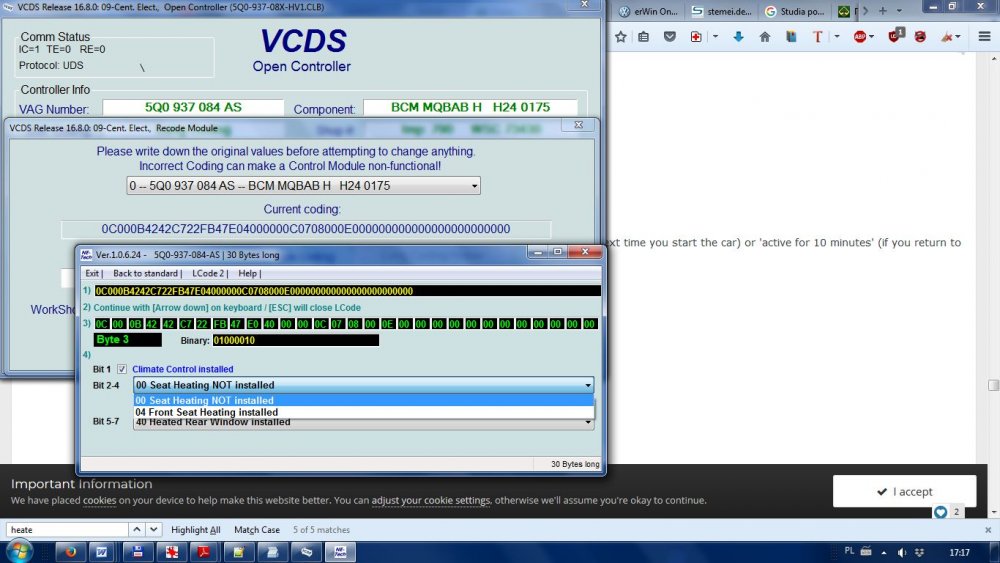Click the blue books library toolbar icon
Viewport: 1000px width, 563px height.
point(791,37)
